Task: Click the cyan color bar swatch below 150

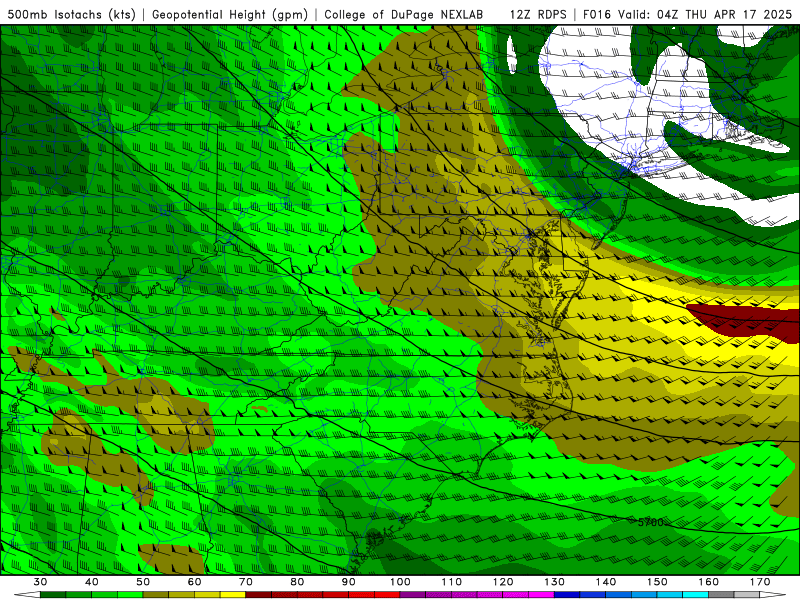Action: click(x=670, y=595)
